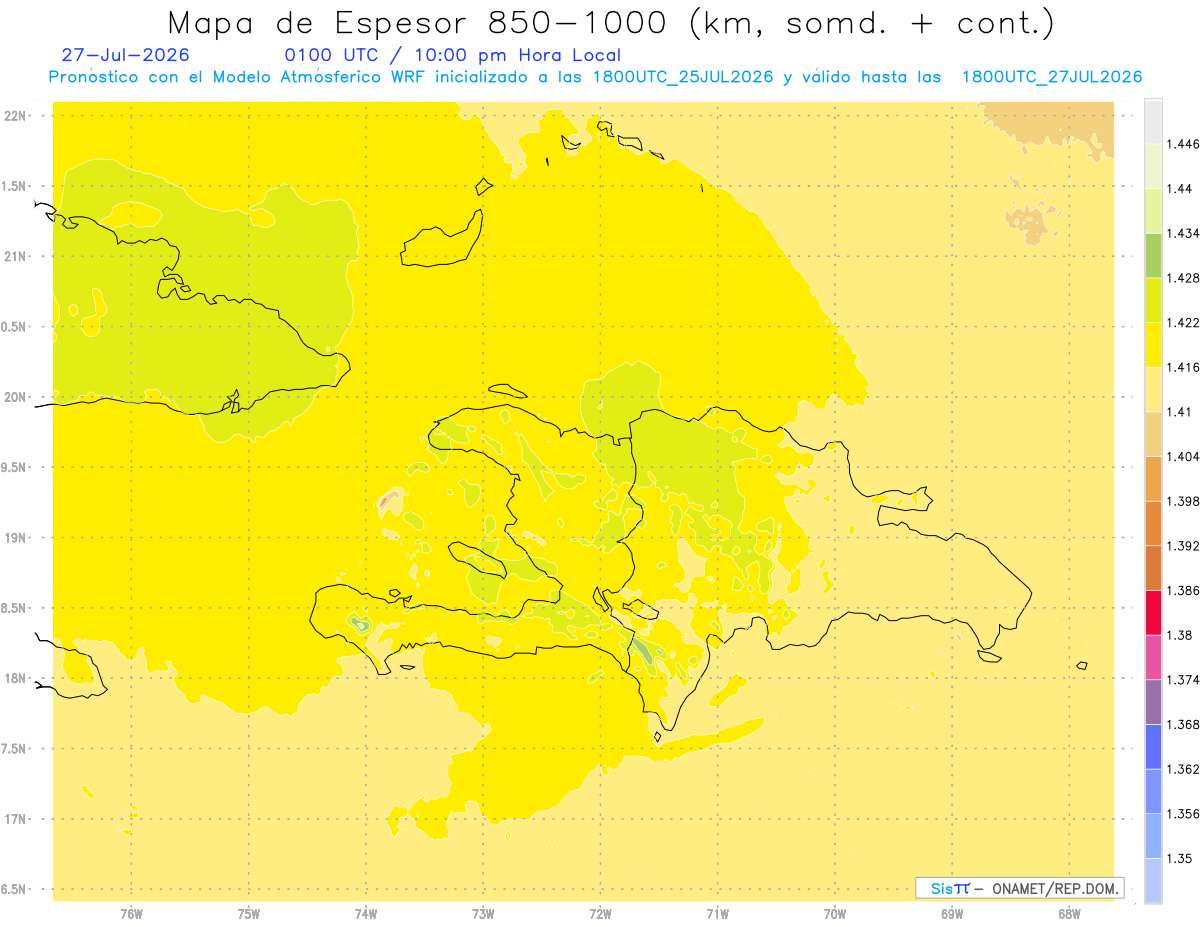Select the '1800UTC_25JUL2026' initialization timestamp
The width and height of the screenshot is (1200, 927).
coord(683,77)
